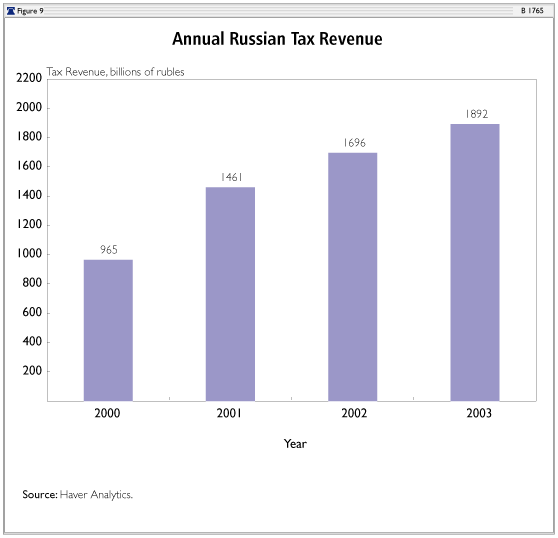Click the 2200 y-axis value
Viewport: 558px width, 538px height.
29,78
